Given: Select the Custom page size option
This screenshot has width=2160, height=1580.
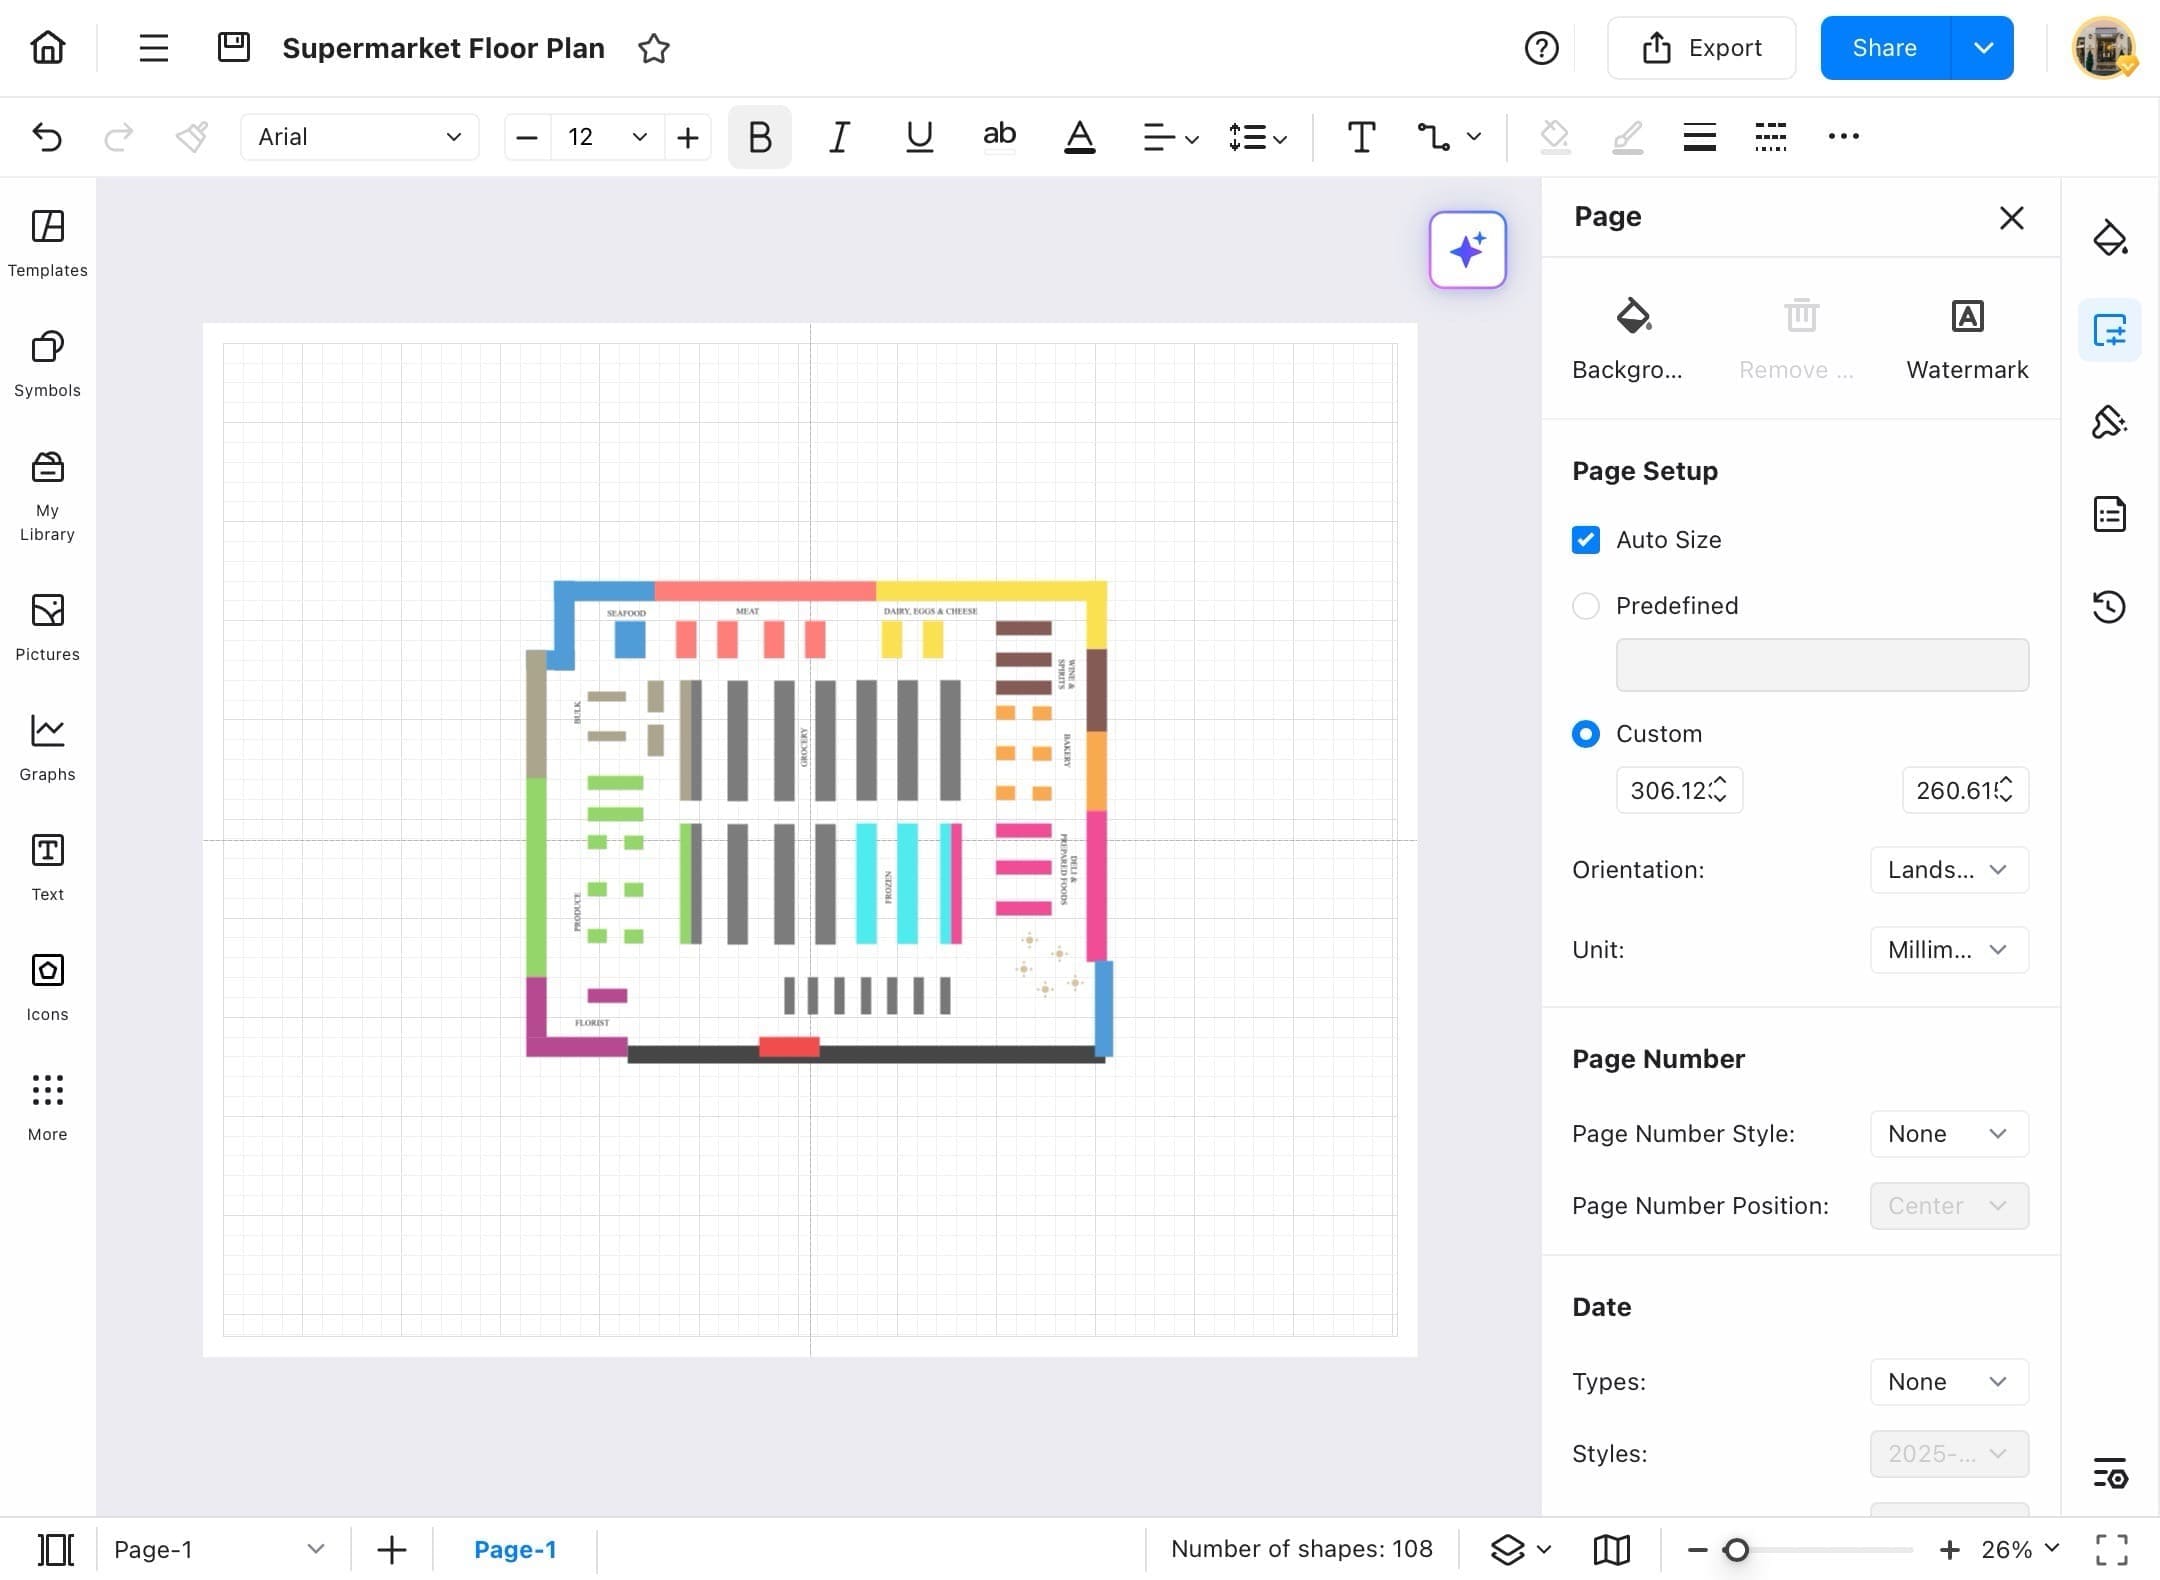Looking at the screenshot, I should (1584, 733).
